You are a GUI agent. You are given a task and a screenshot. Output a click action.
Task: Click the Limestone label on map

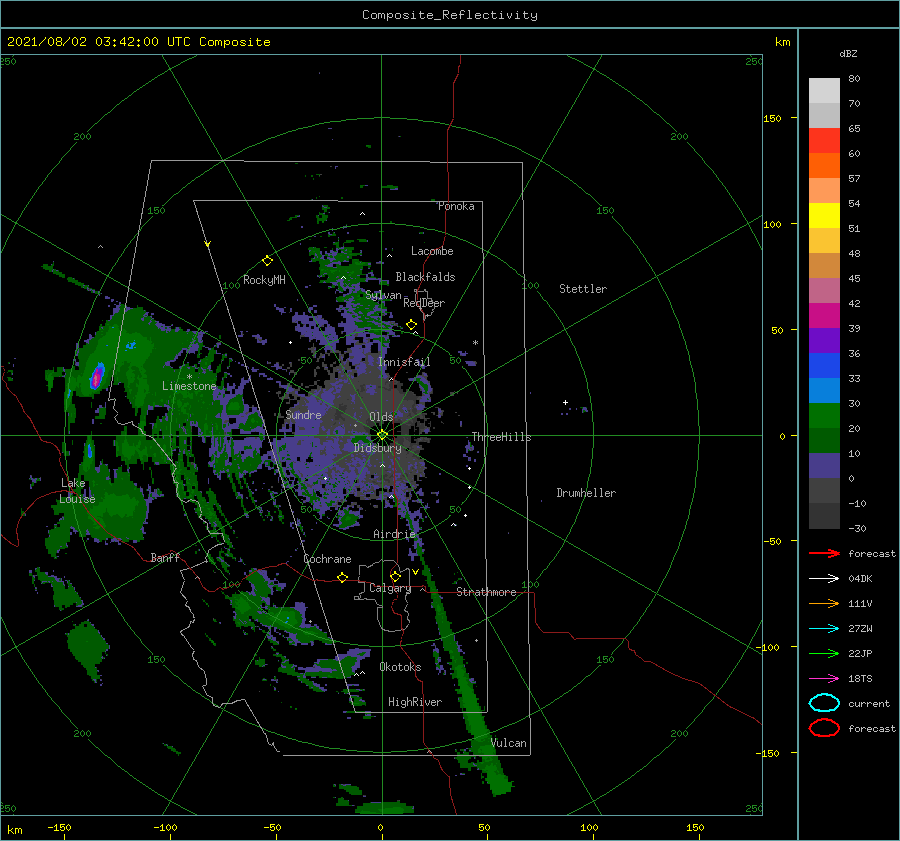[x=189, y=386]
